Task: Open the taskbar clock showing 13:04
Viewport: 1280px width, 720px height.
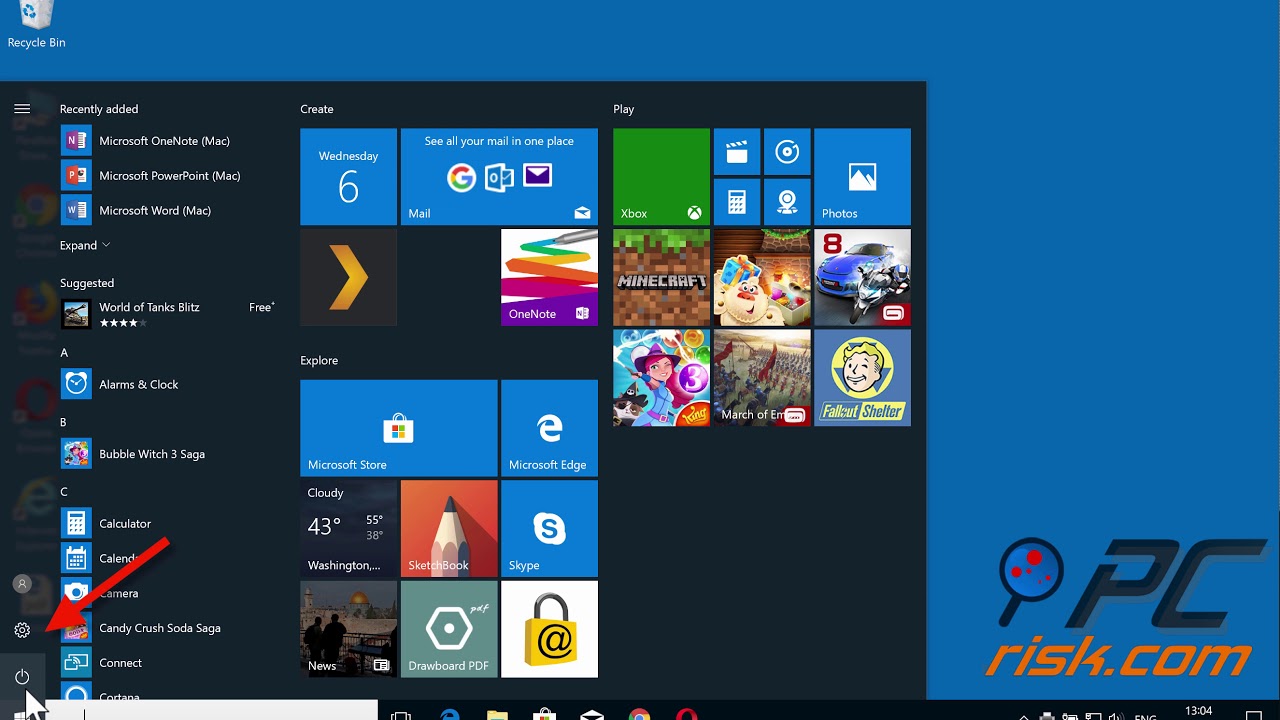Action: (1198, 712)
